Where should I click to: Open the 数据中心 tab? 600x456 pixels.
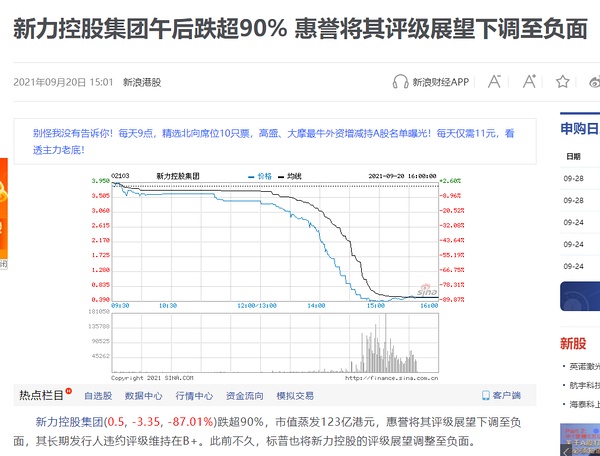(x=144, y=396)
